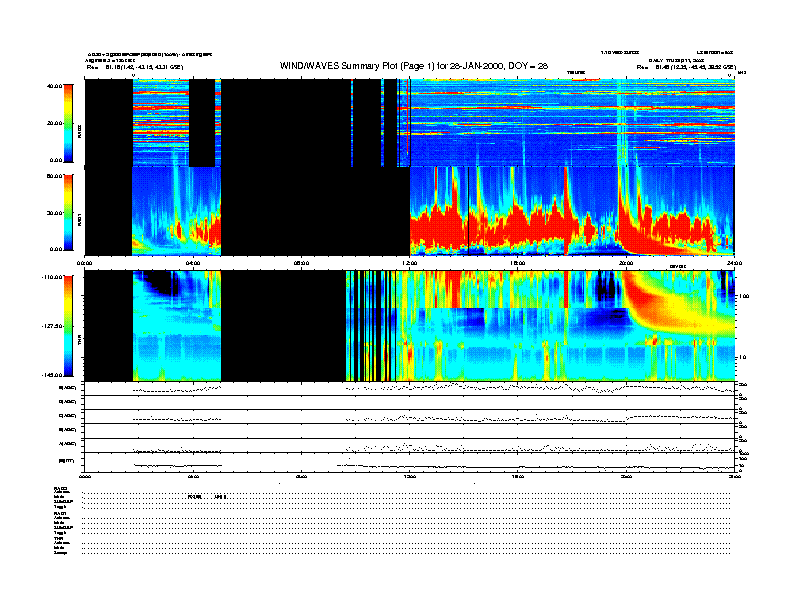Click the red emission band in RAD1 panel

point(500,225)
